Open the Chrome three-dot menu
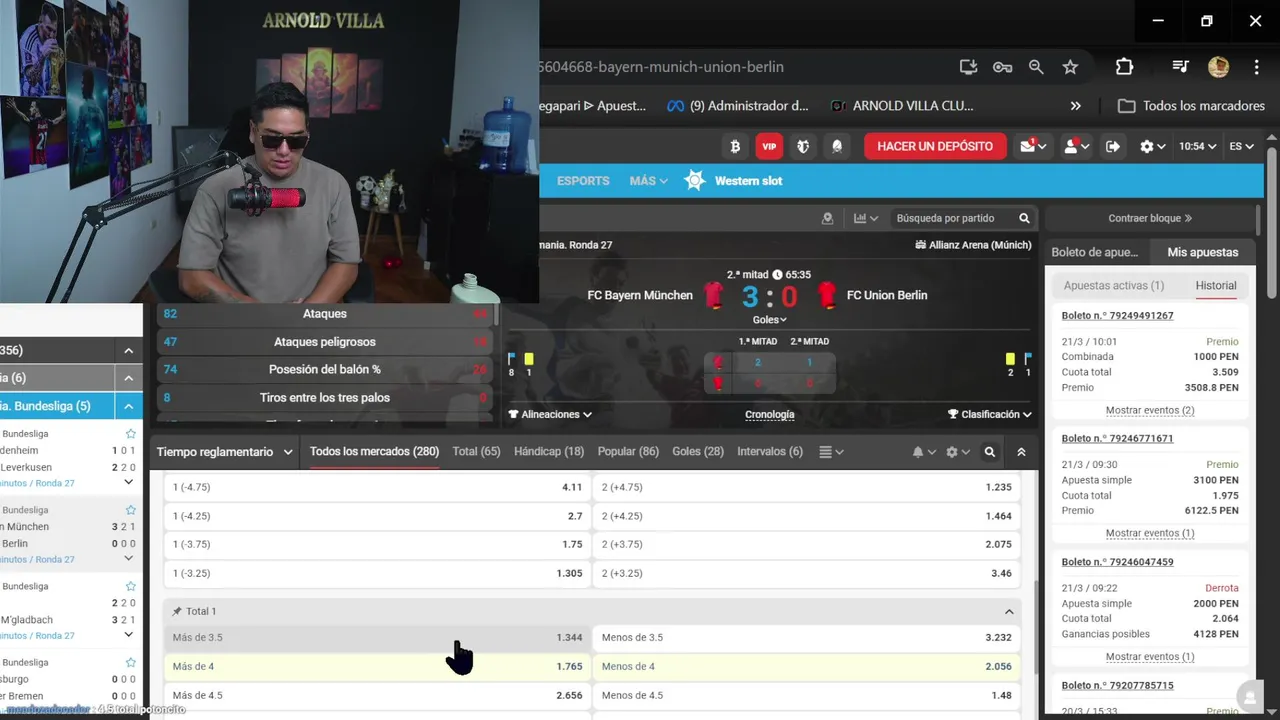This screenshot has width=1280, height=720. pos(1257,67)
